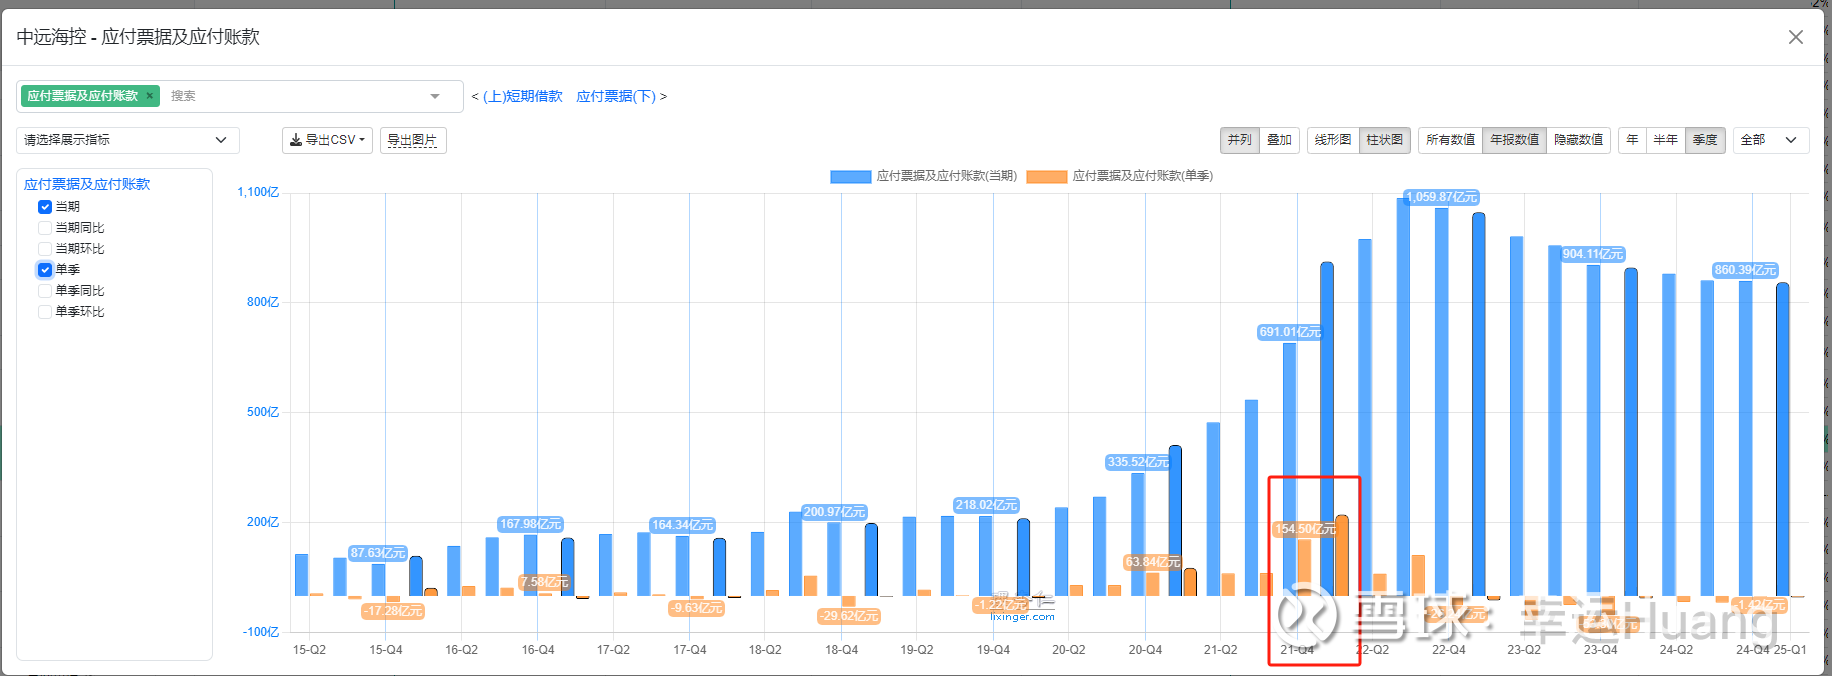Click the 164.34亿元 data label

pyautogui.click(x=682, y=525)
